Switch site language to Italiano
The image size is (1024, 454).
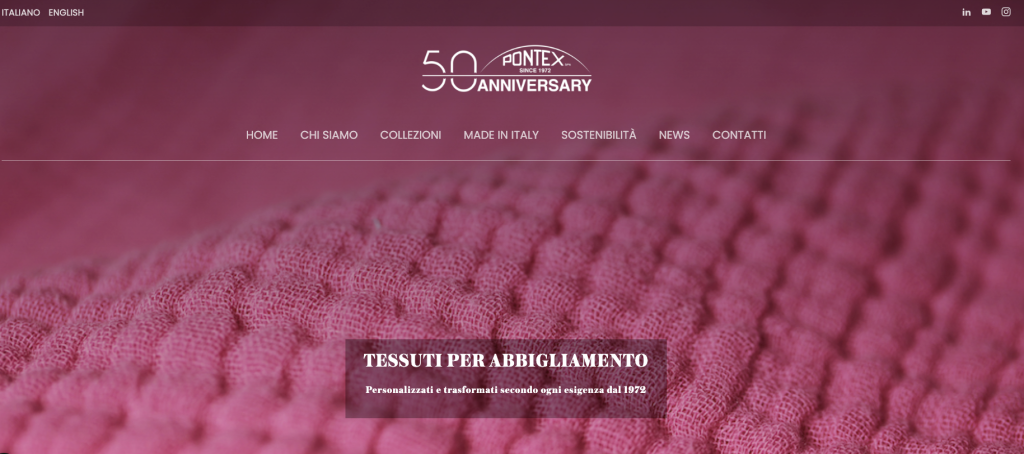(x=21, y=12)
